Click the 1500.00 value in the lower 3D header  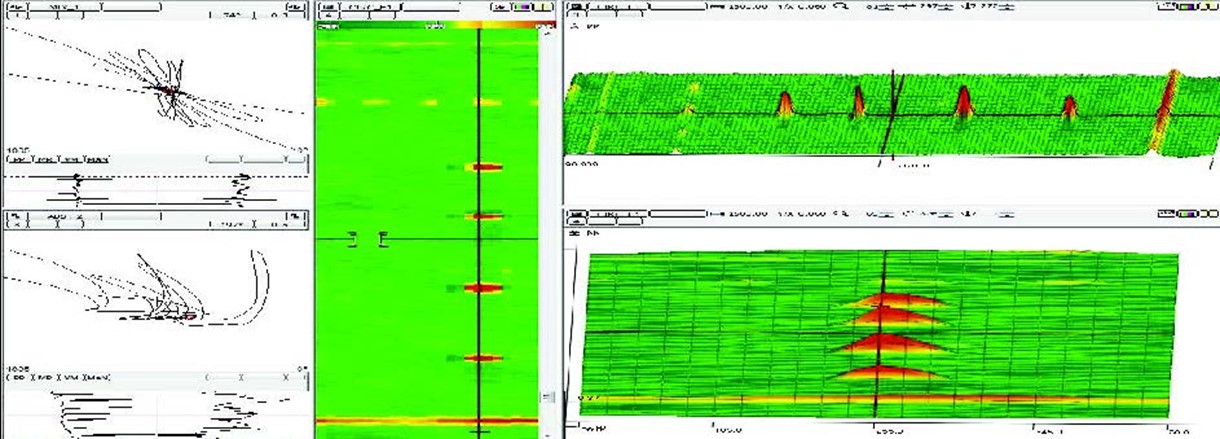(746, 214)
